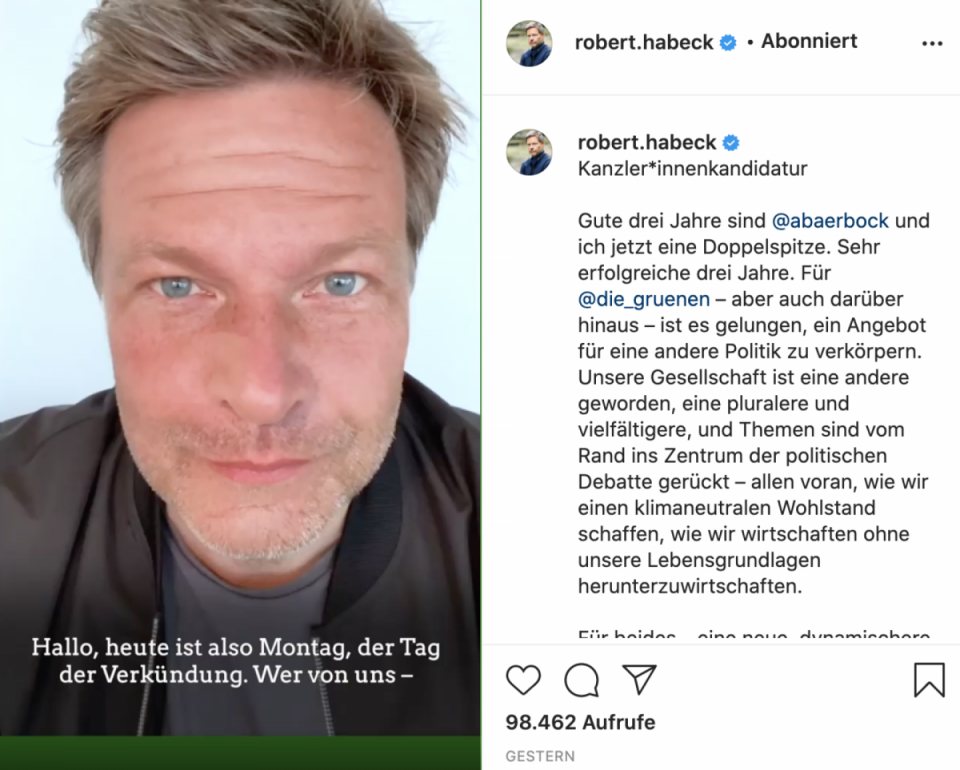Viewport: 960px width, 770px height.
Task: Open robert.habeck username in the header
Action: point(643,42)
